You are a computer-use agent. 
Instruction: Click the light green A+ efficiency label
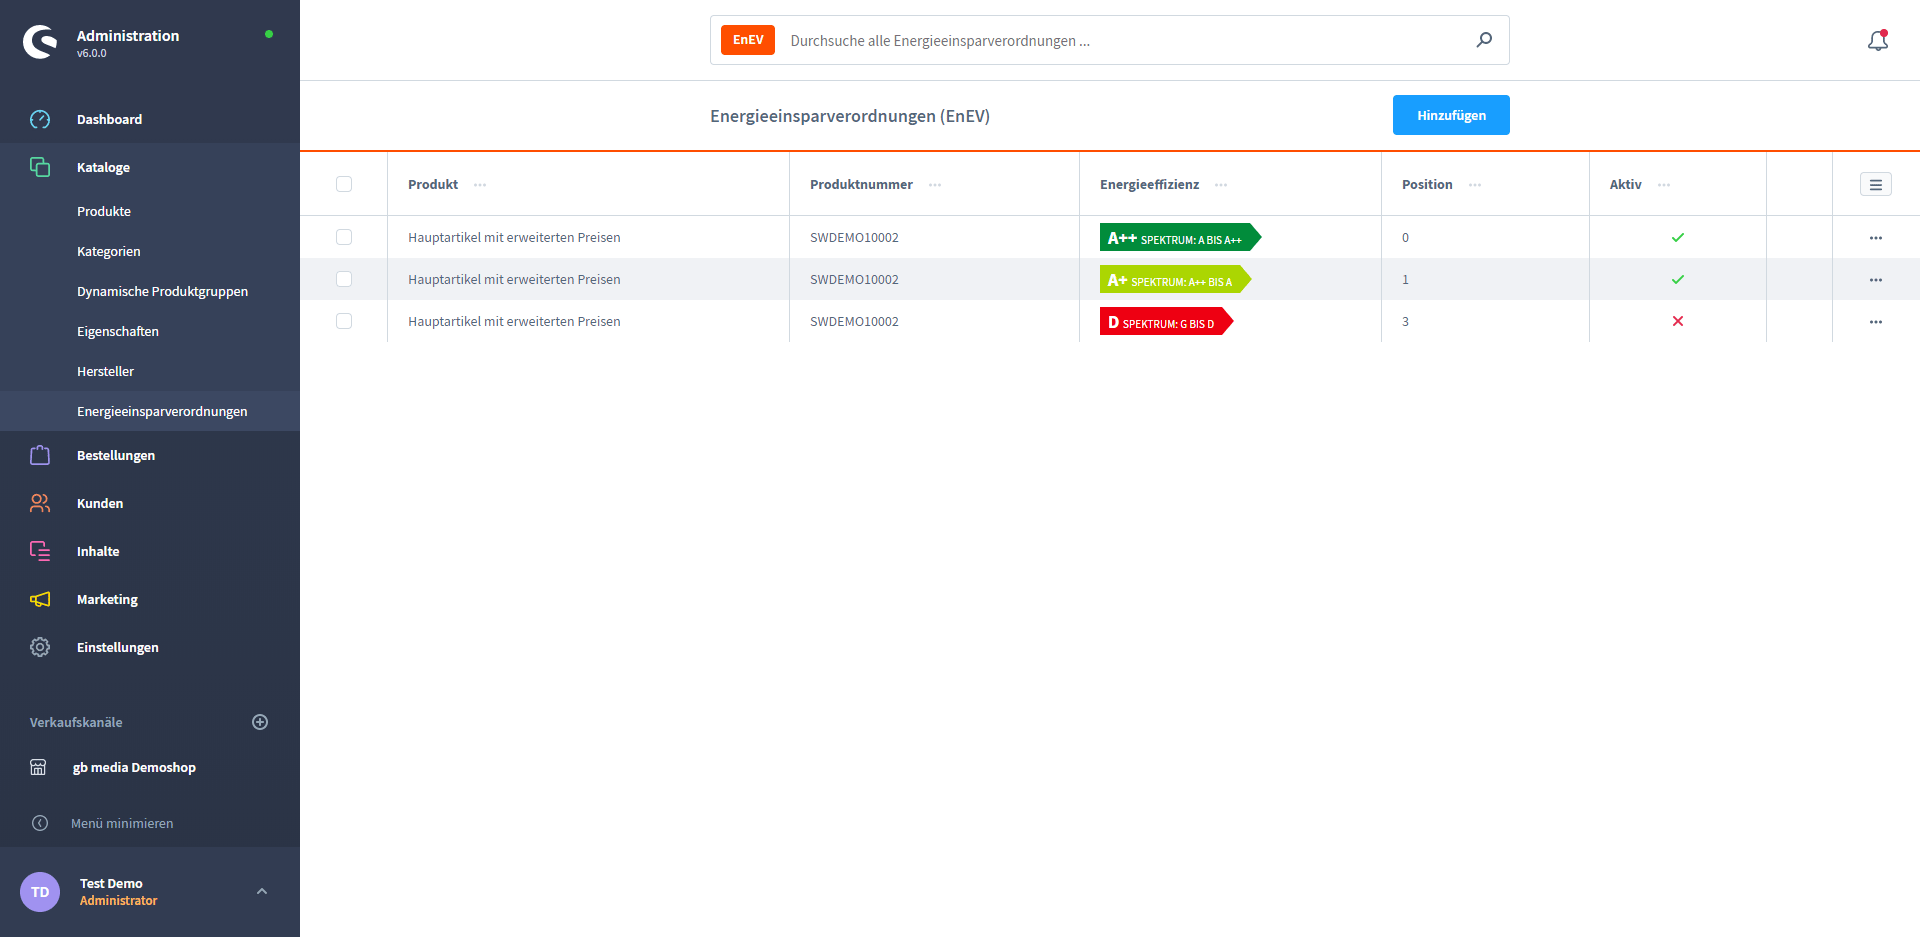[1175, 279]
